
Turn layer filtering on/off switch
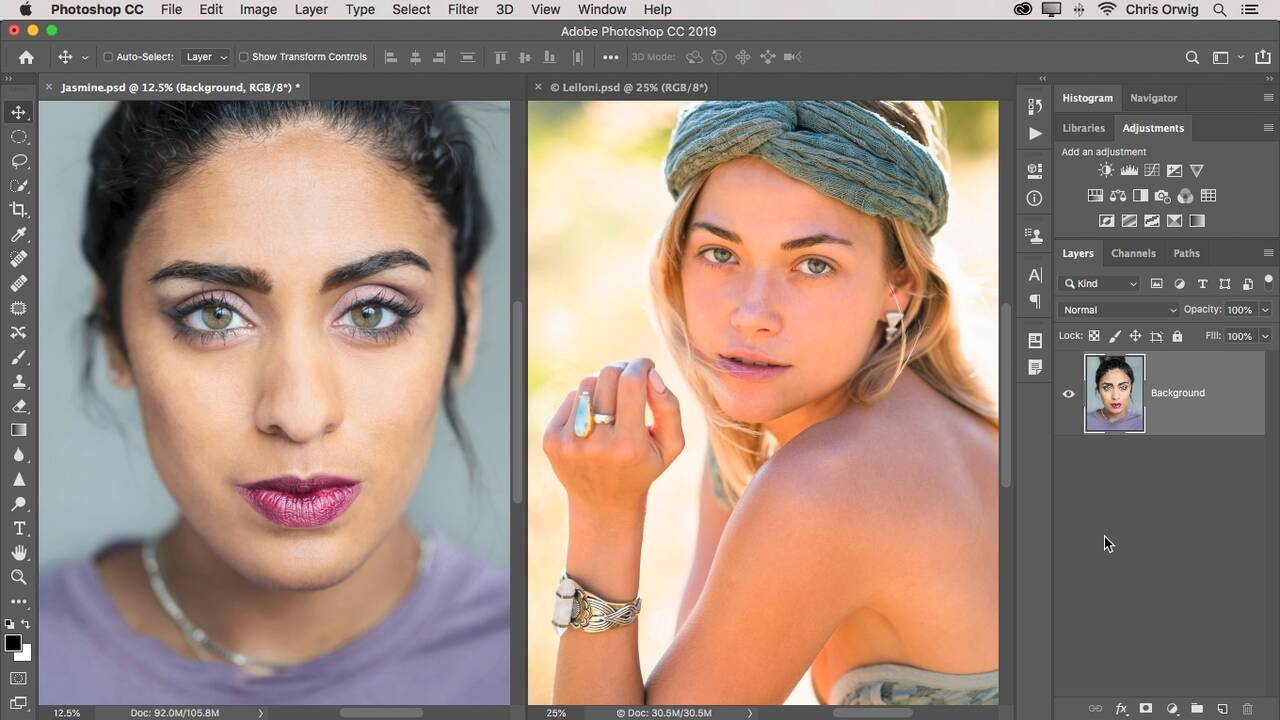point(1269,281)
